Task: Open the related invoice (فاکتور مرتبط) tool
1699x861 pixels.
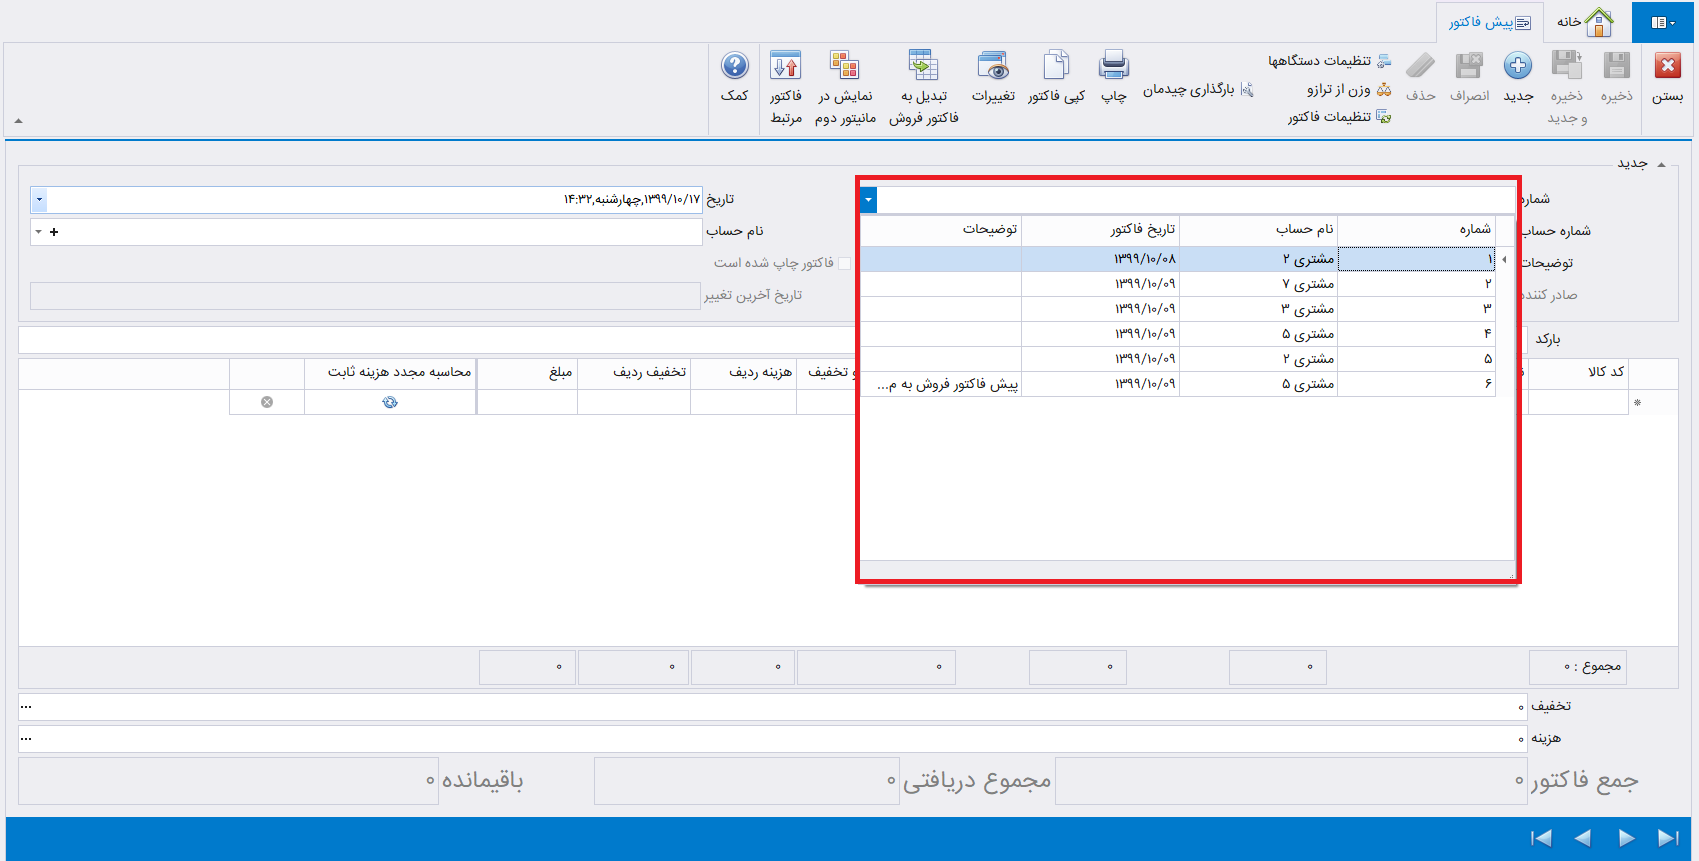Action: 785,67
